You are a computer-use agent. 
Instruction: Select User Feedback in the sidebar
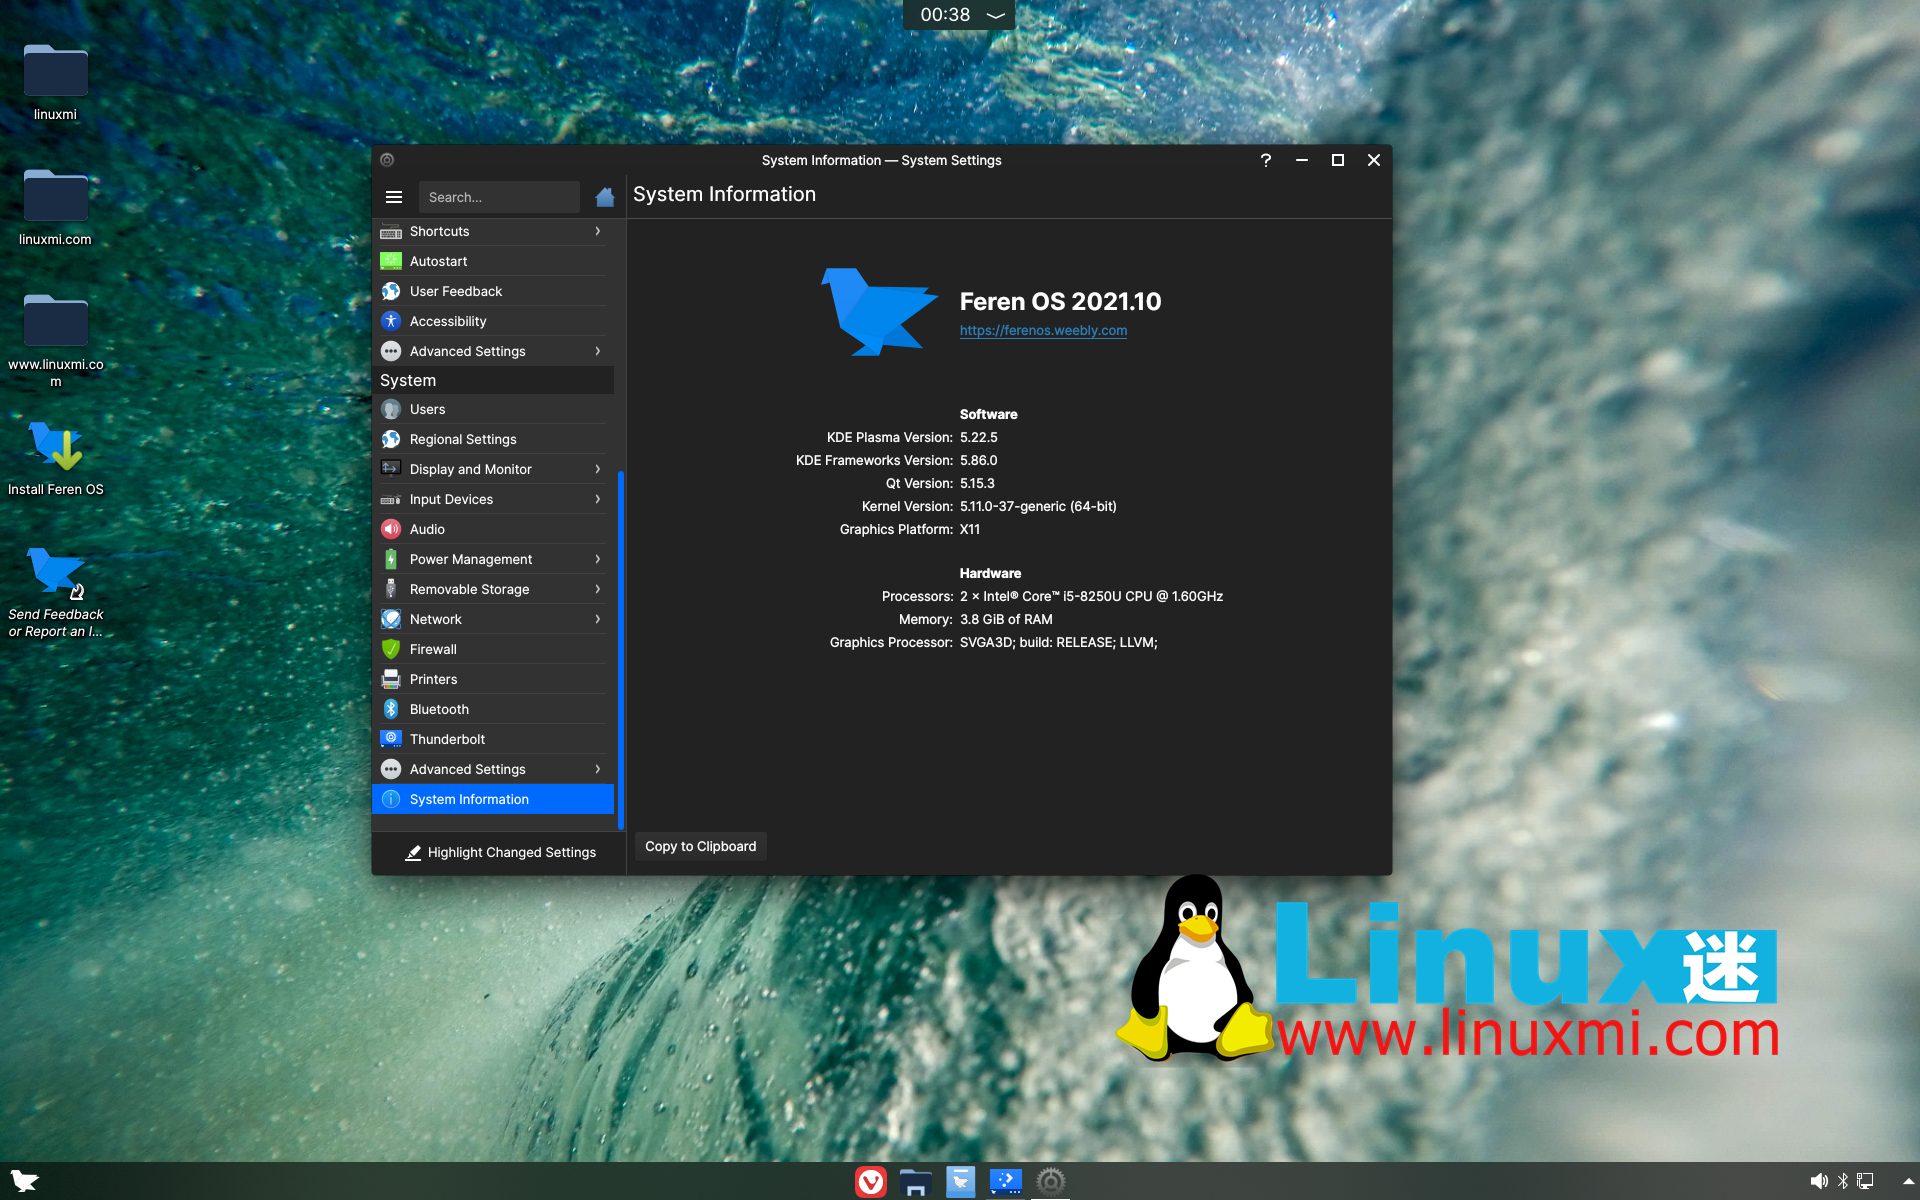pyautogui.click(x=493, y=291)
